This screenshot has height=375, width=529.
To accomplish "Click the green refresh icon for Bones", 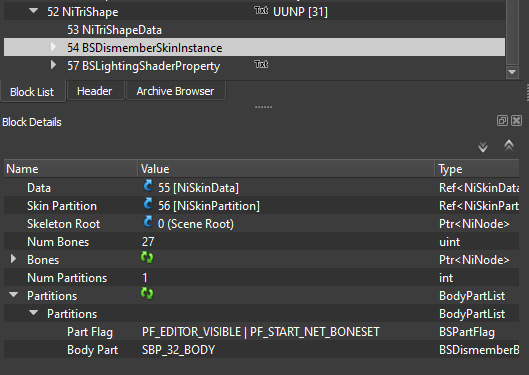I will 147,258.
